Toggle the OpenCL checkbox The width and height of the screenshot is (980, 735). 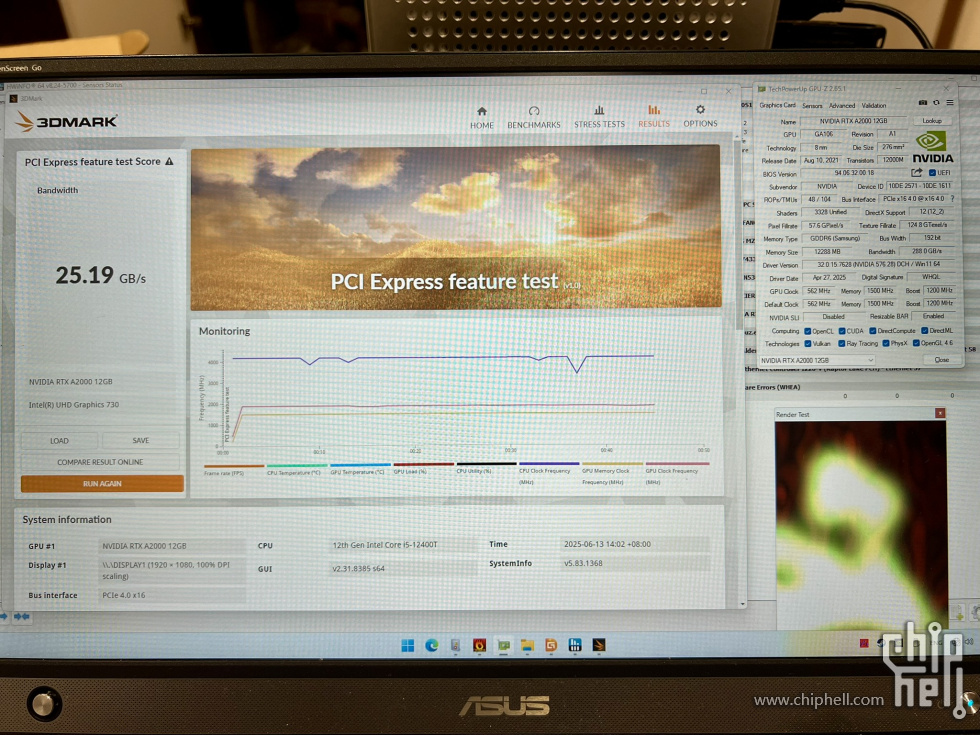(808, 331)
